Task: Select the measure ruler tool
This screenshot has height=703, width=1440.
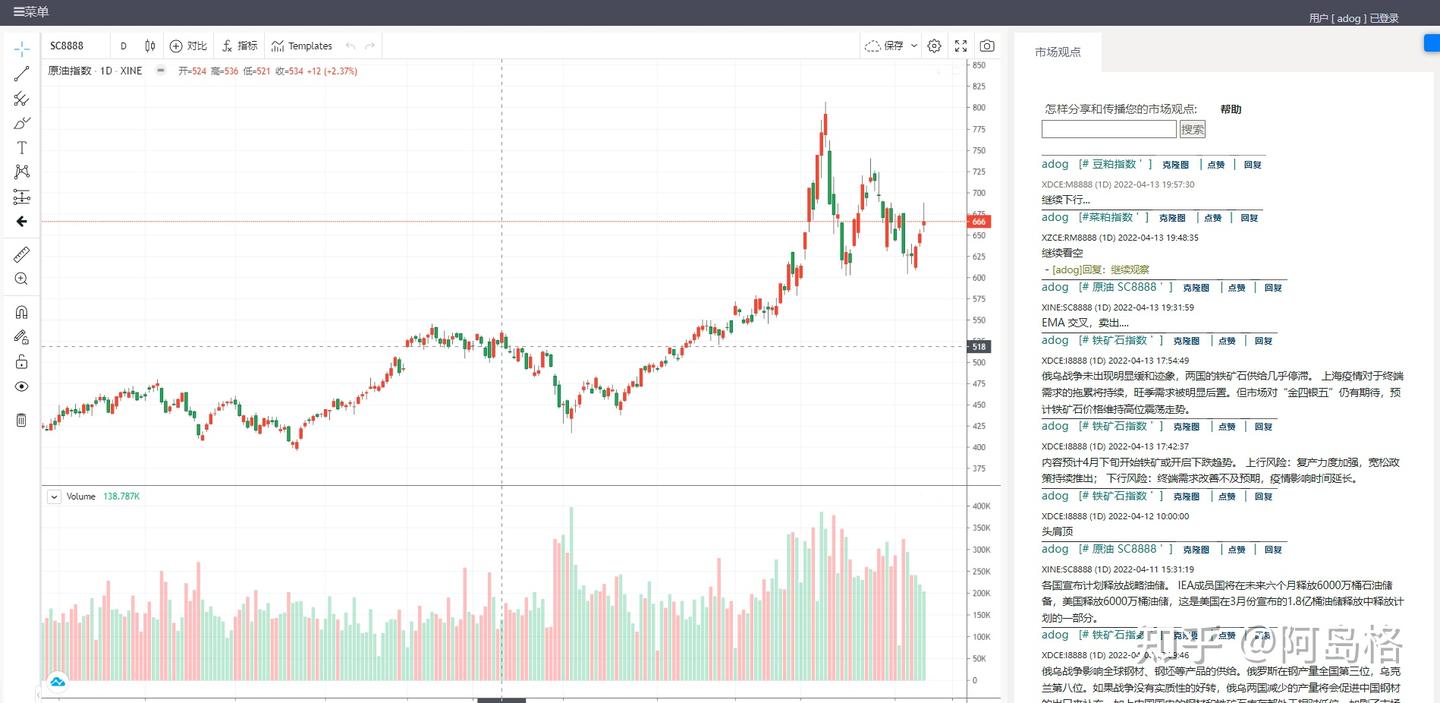Action: click(22, 254)
